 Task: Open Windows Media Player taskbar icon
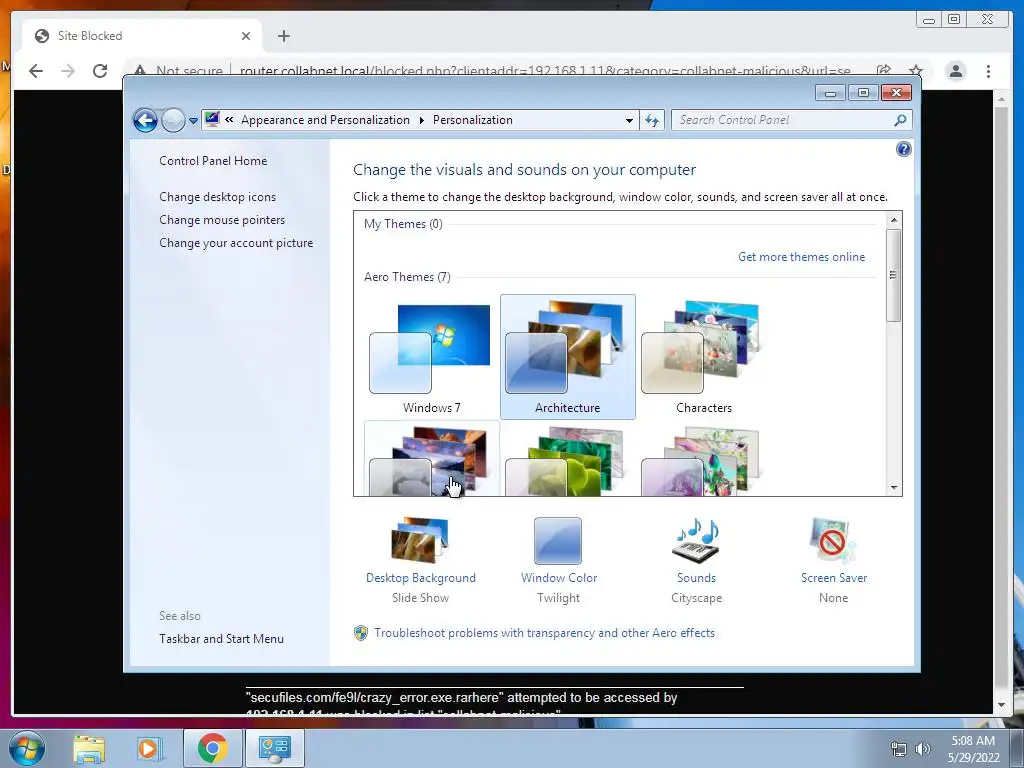point(150,748)
